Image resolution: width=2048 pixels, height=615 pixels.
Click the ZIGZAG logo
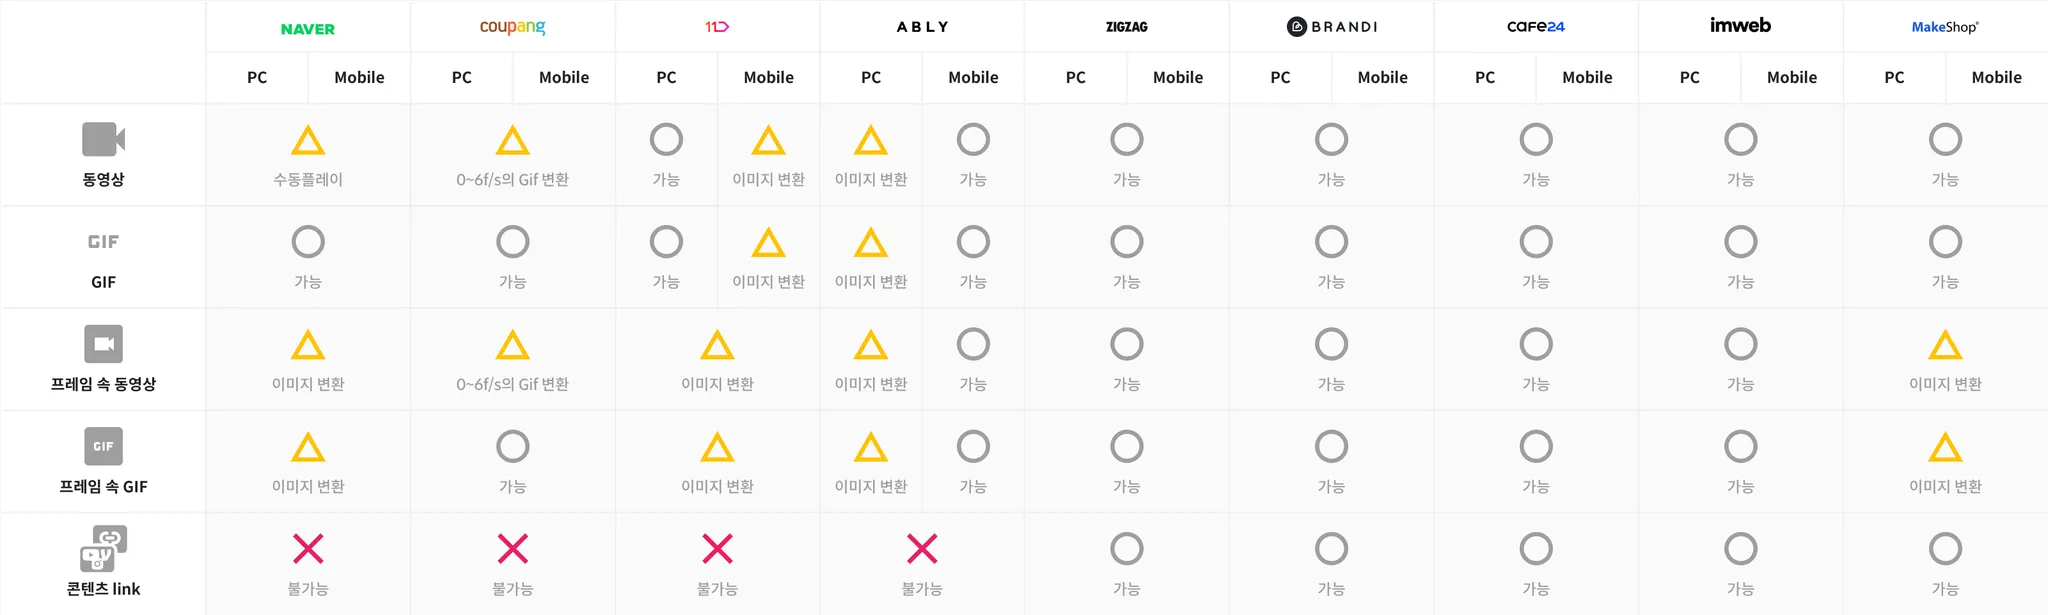[1127, 27]
